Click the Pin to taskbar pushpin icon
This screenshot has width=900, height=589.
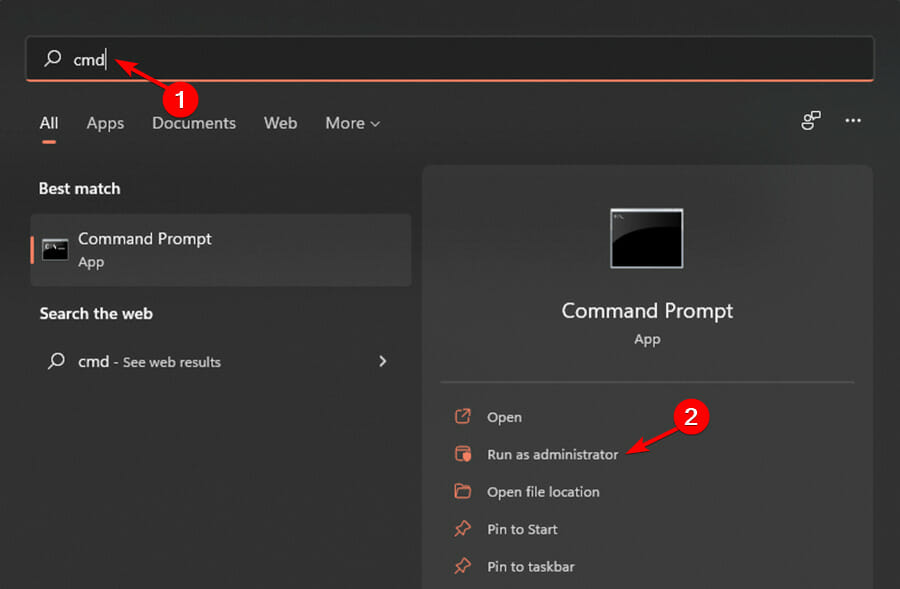tap(463, 566)
